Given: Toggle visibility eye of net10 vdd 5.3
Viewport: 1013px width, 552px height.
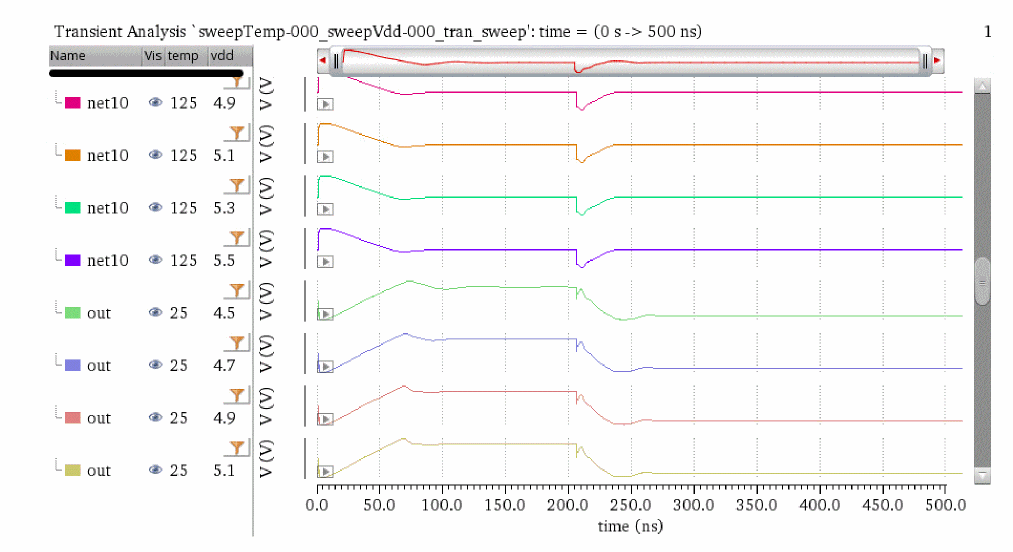Looking at the screenshot, I should pos(155,207).
